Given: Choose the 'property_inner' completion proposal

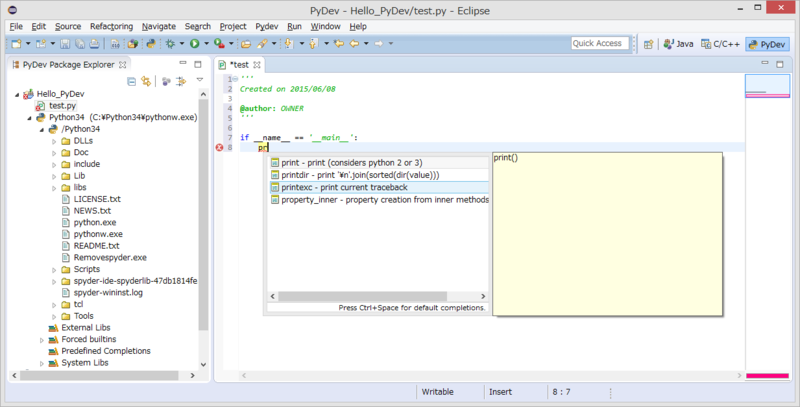Looking at the screenshot, I should (378, 200).
